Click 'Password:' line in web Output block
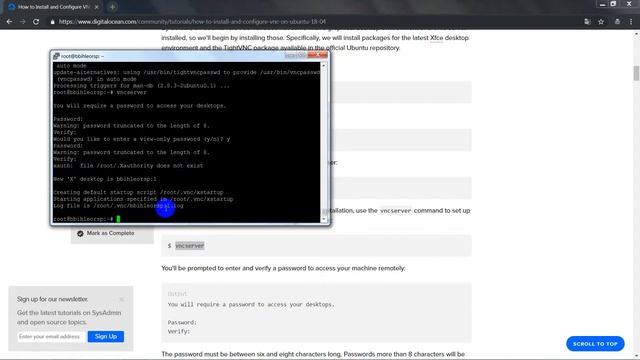This screenshot has width=640, height=360. click(182, 322)
